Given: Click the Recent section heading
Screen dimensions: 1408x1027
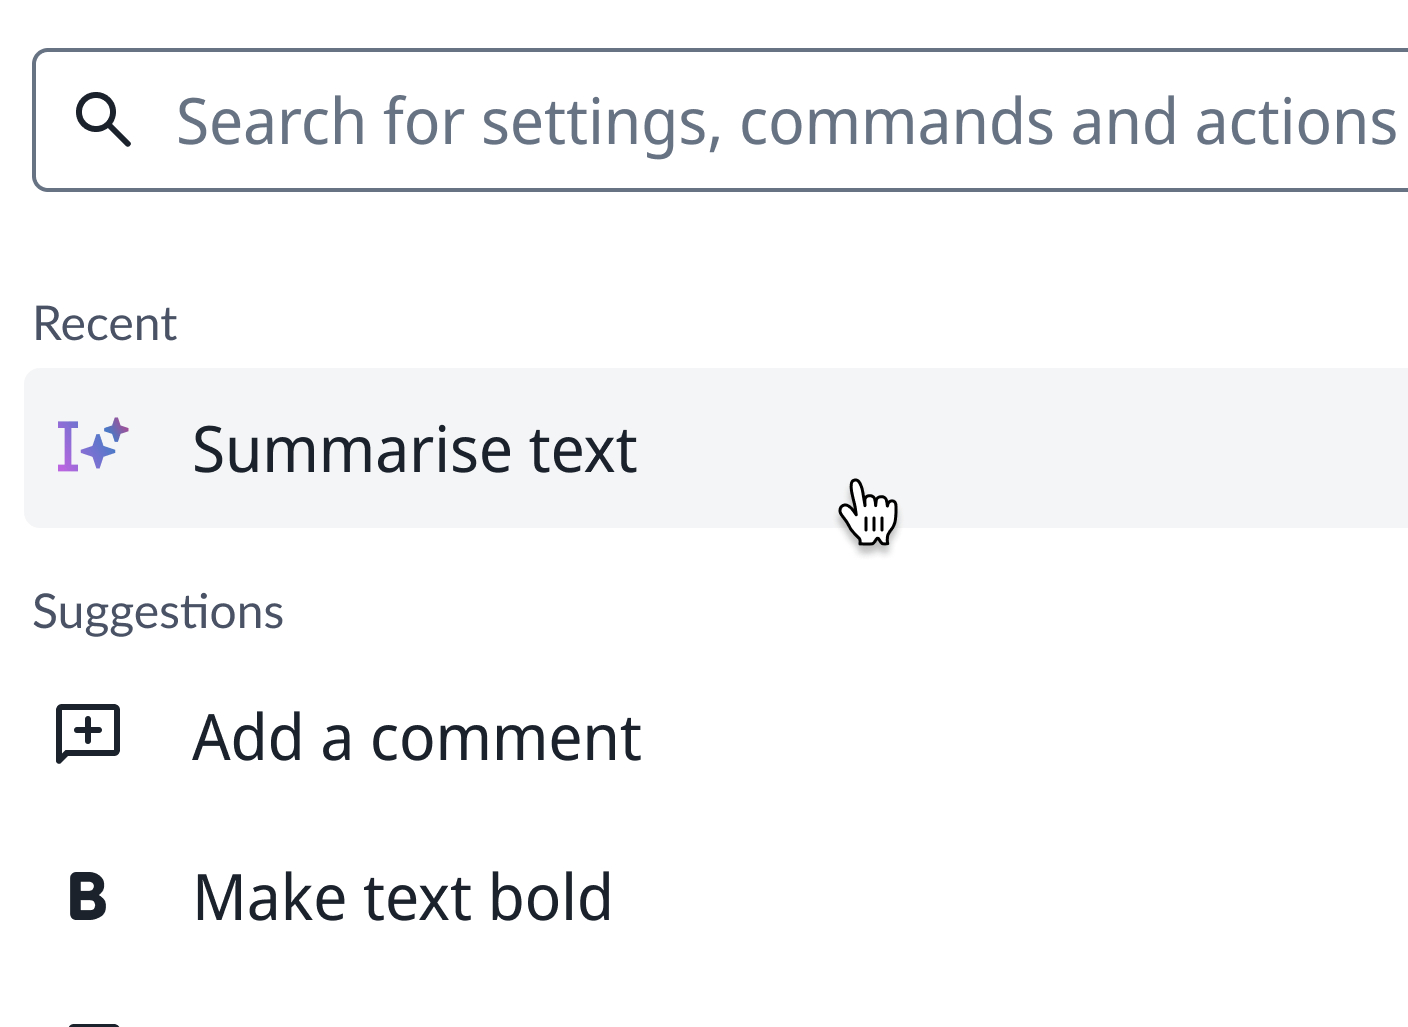Looking at the screenshot, I should (105, 324).
